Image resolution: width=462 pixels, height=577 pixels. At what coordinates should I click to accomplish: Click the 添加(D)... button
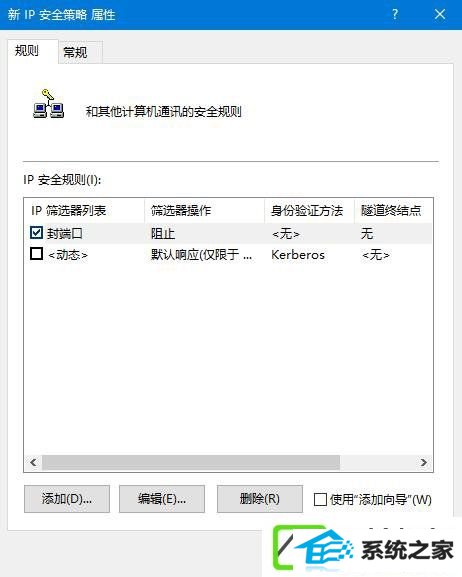[67, 499]
